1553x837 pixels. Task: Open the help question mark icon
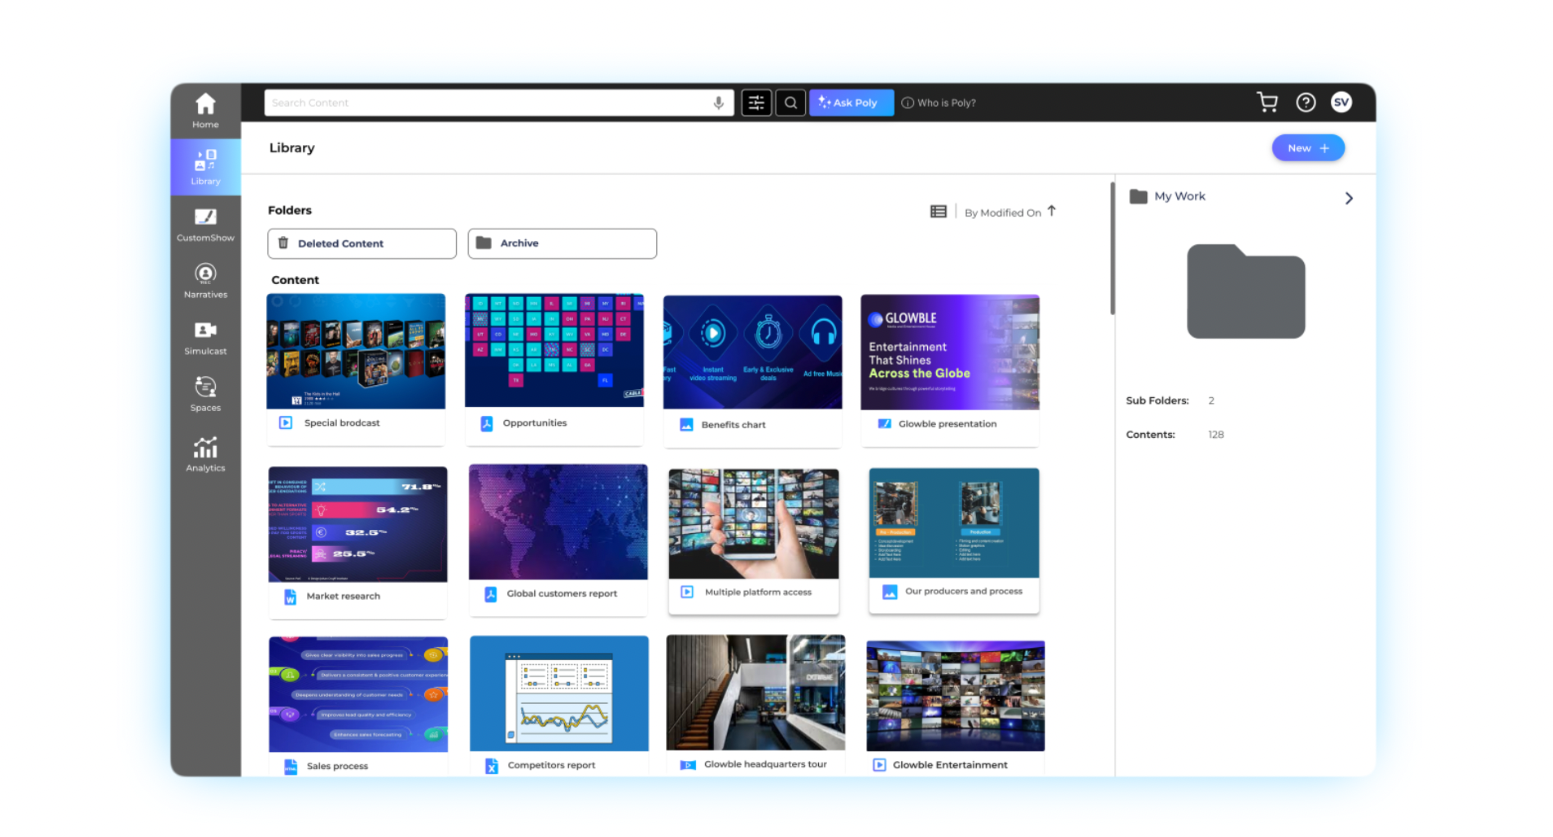pos(1305,102)
